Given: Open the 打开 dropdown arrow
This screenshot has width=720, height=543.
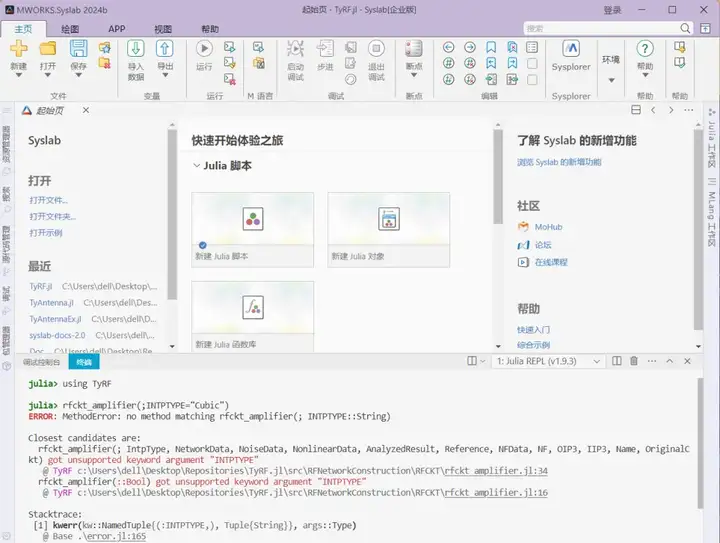Looking at the screenshot, I should (x=48, y=75).
